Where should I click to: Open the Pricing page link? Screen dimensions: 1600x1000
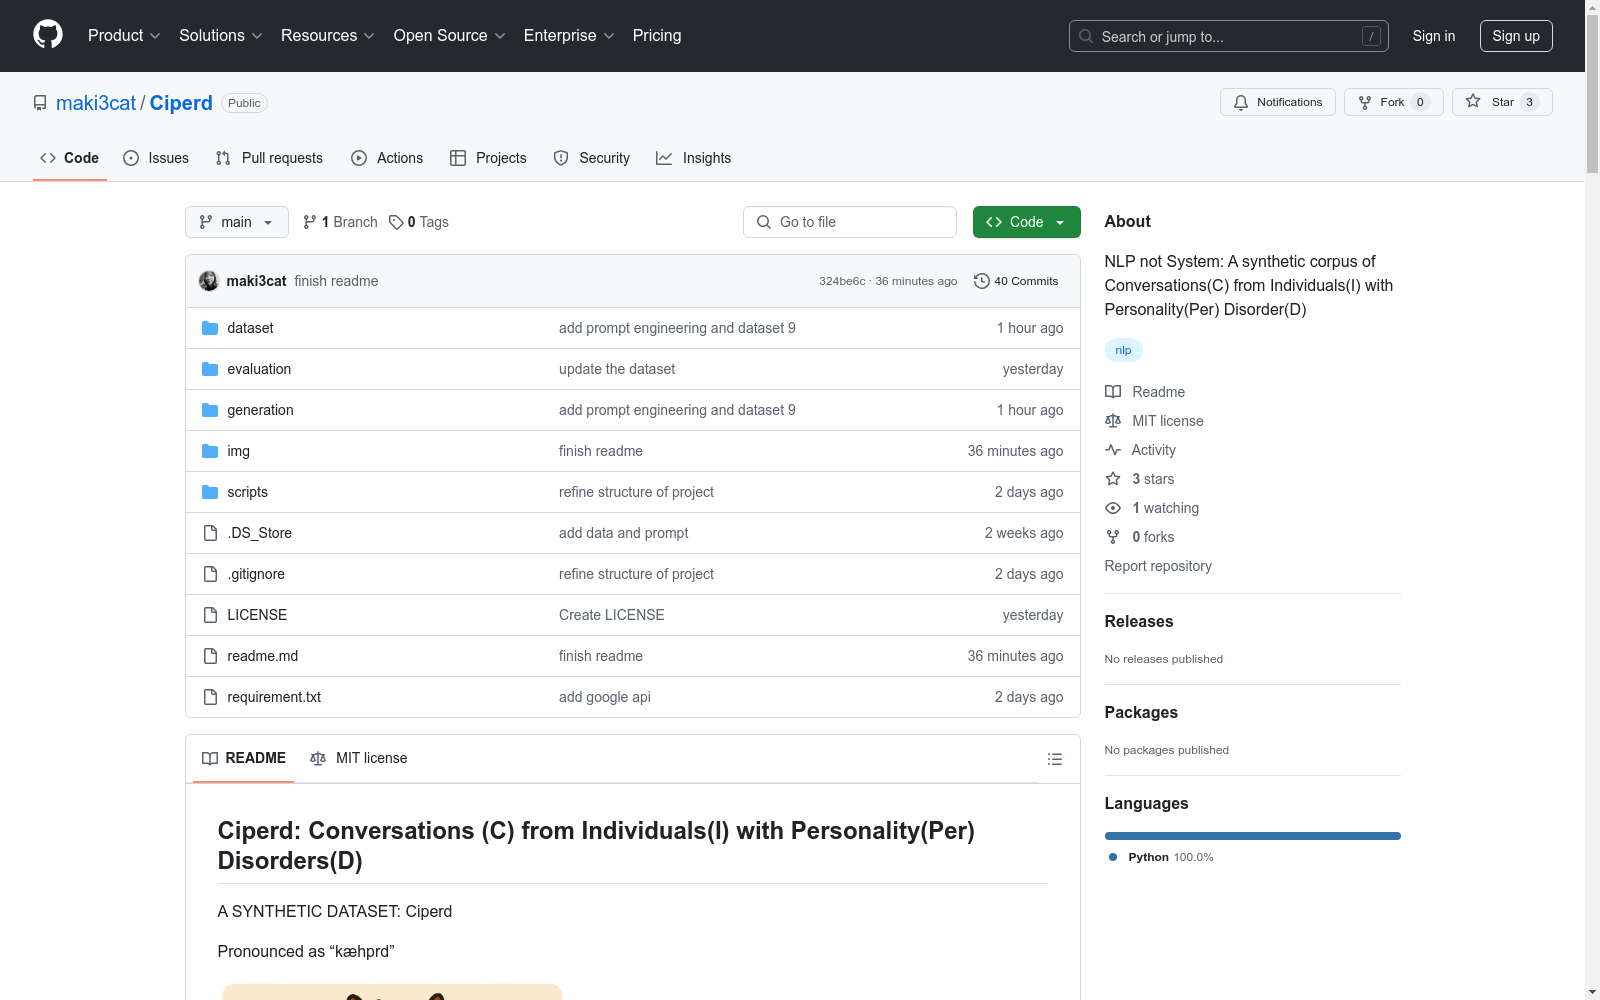(657, 35)
